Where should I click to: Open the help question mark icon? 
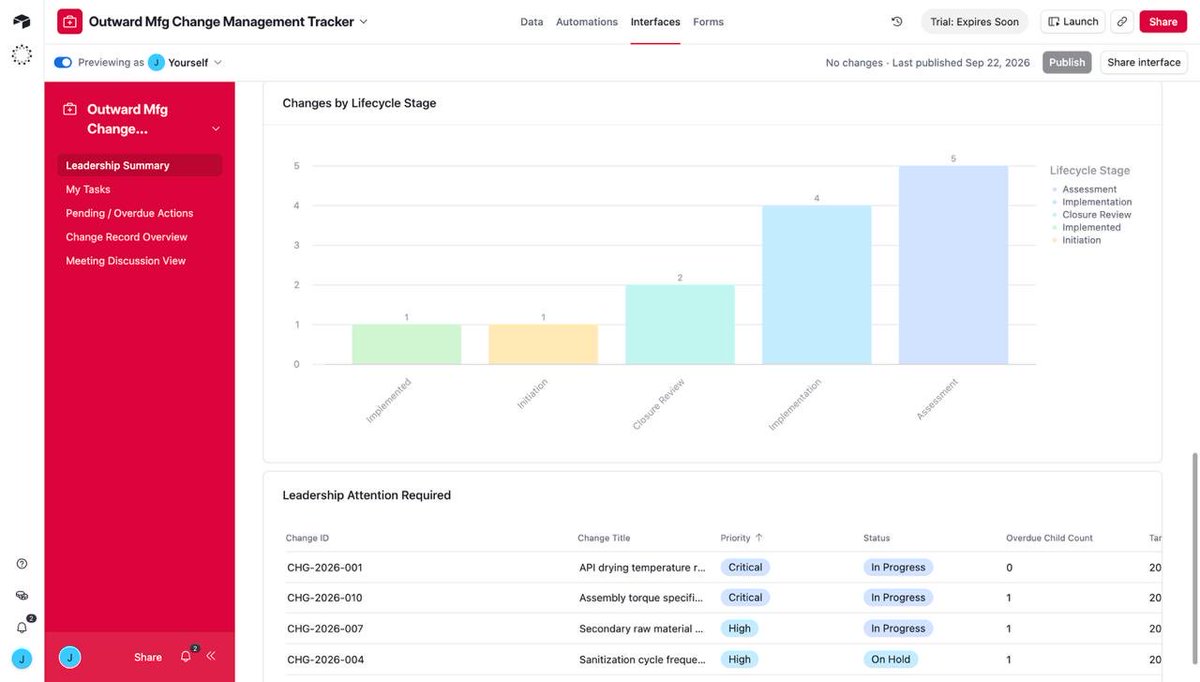(x=22, y=564)
